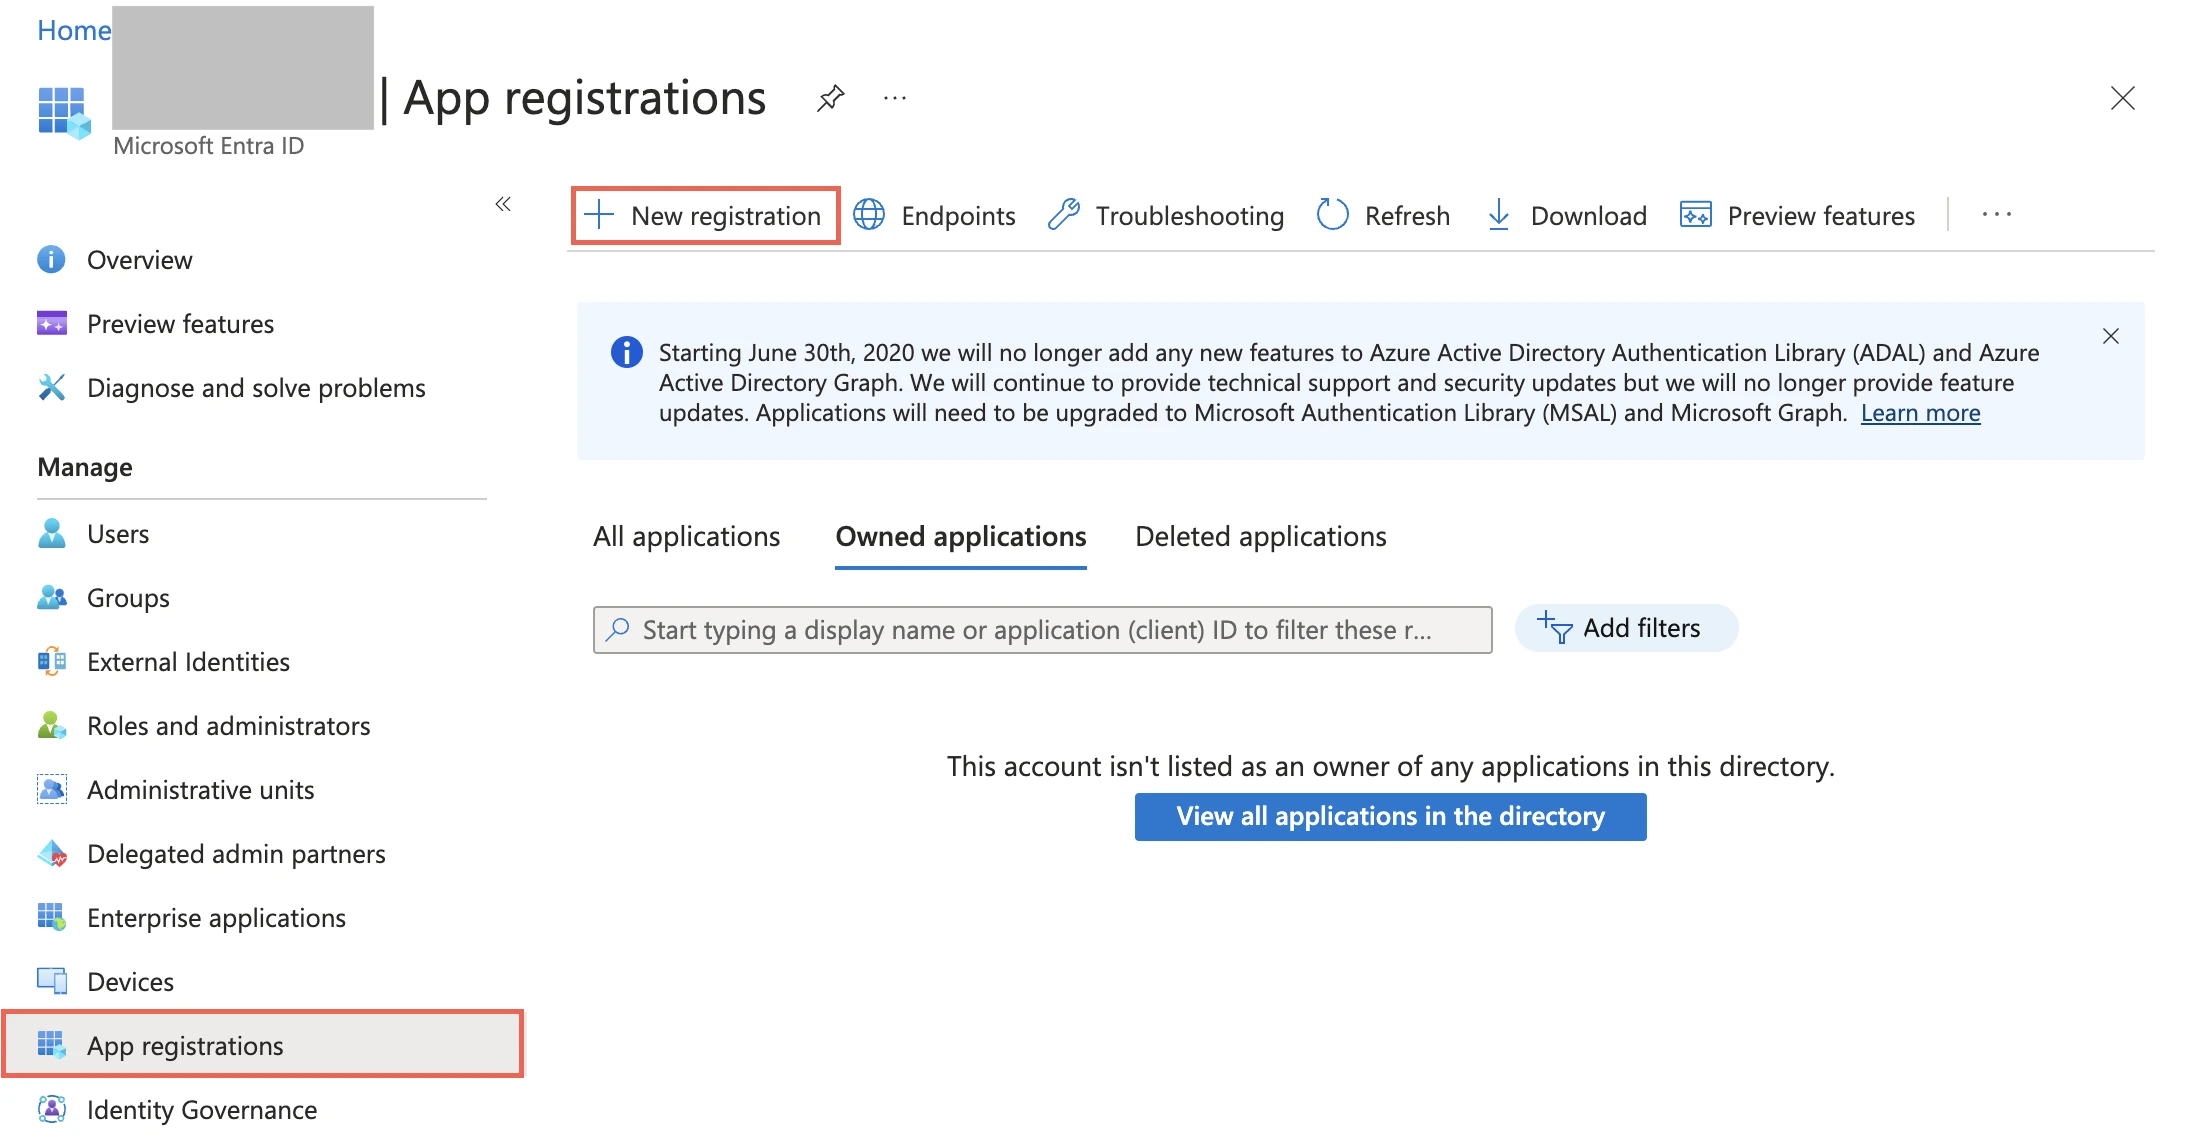Open Enterprise applications

(216, 918)
